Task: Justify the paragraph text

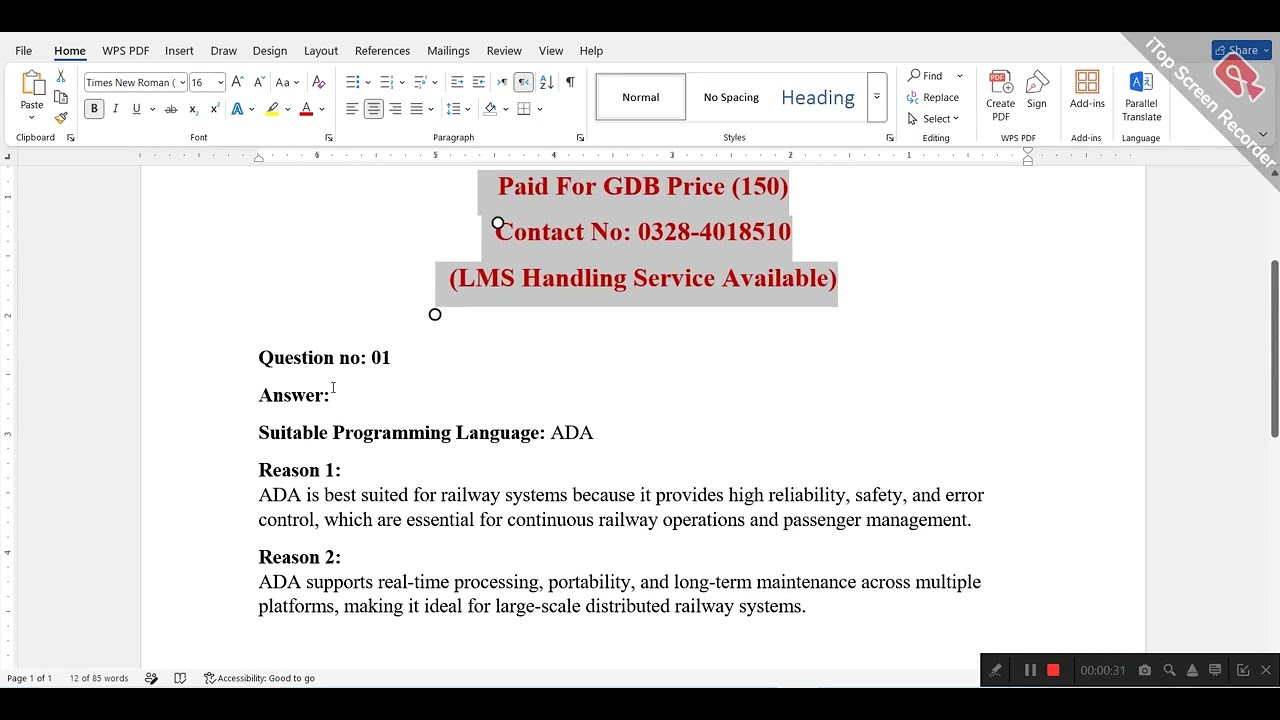Action: [417, 109]
